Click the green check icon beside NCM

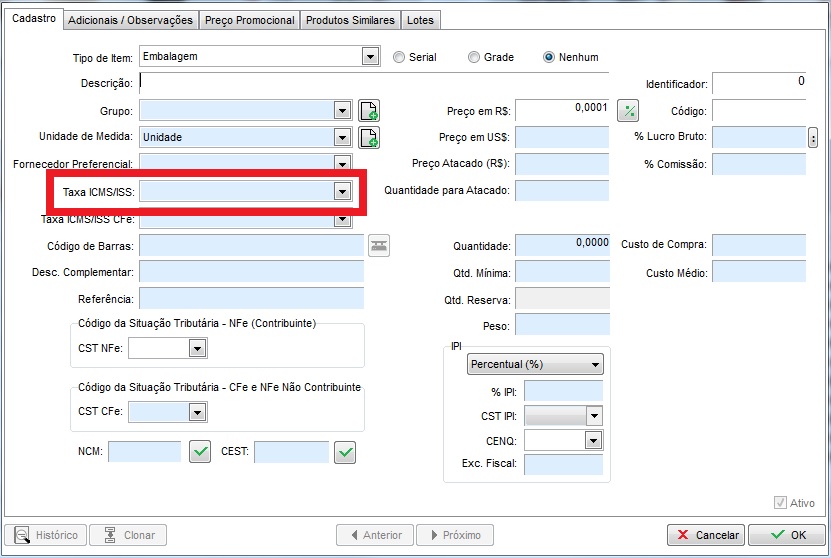[x=201, y=452]
